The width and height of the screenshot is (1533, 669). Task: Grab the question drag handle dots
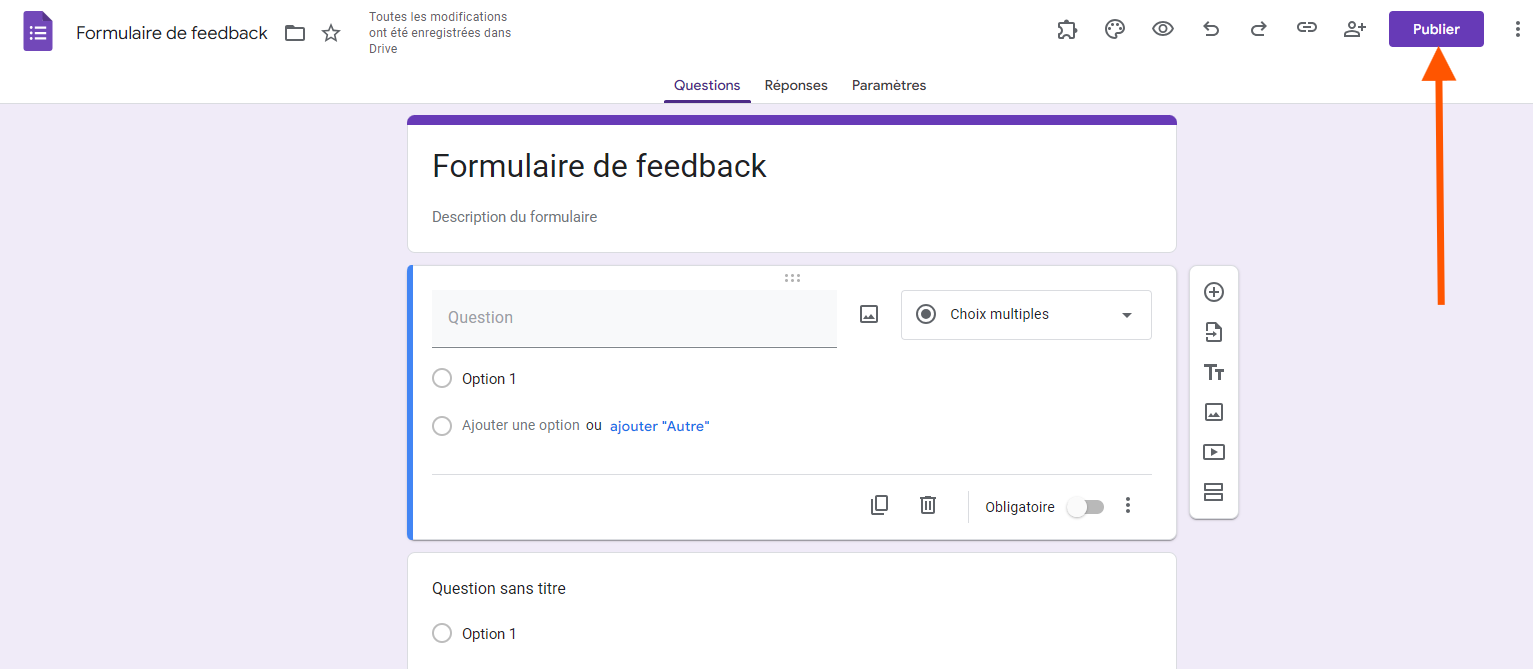point(792,278)
